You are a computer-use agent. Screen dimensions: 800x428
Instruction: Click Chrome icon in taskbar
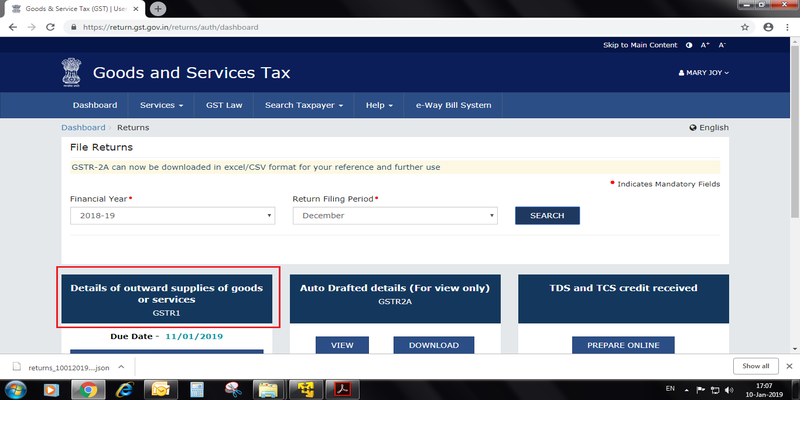(88, 390)
